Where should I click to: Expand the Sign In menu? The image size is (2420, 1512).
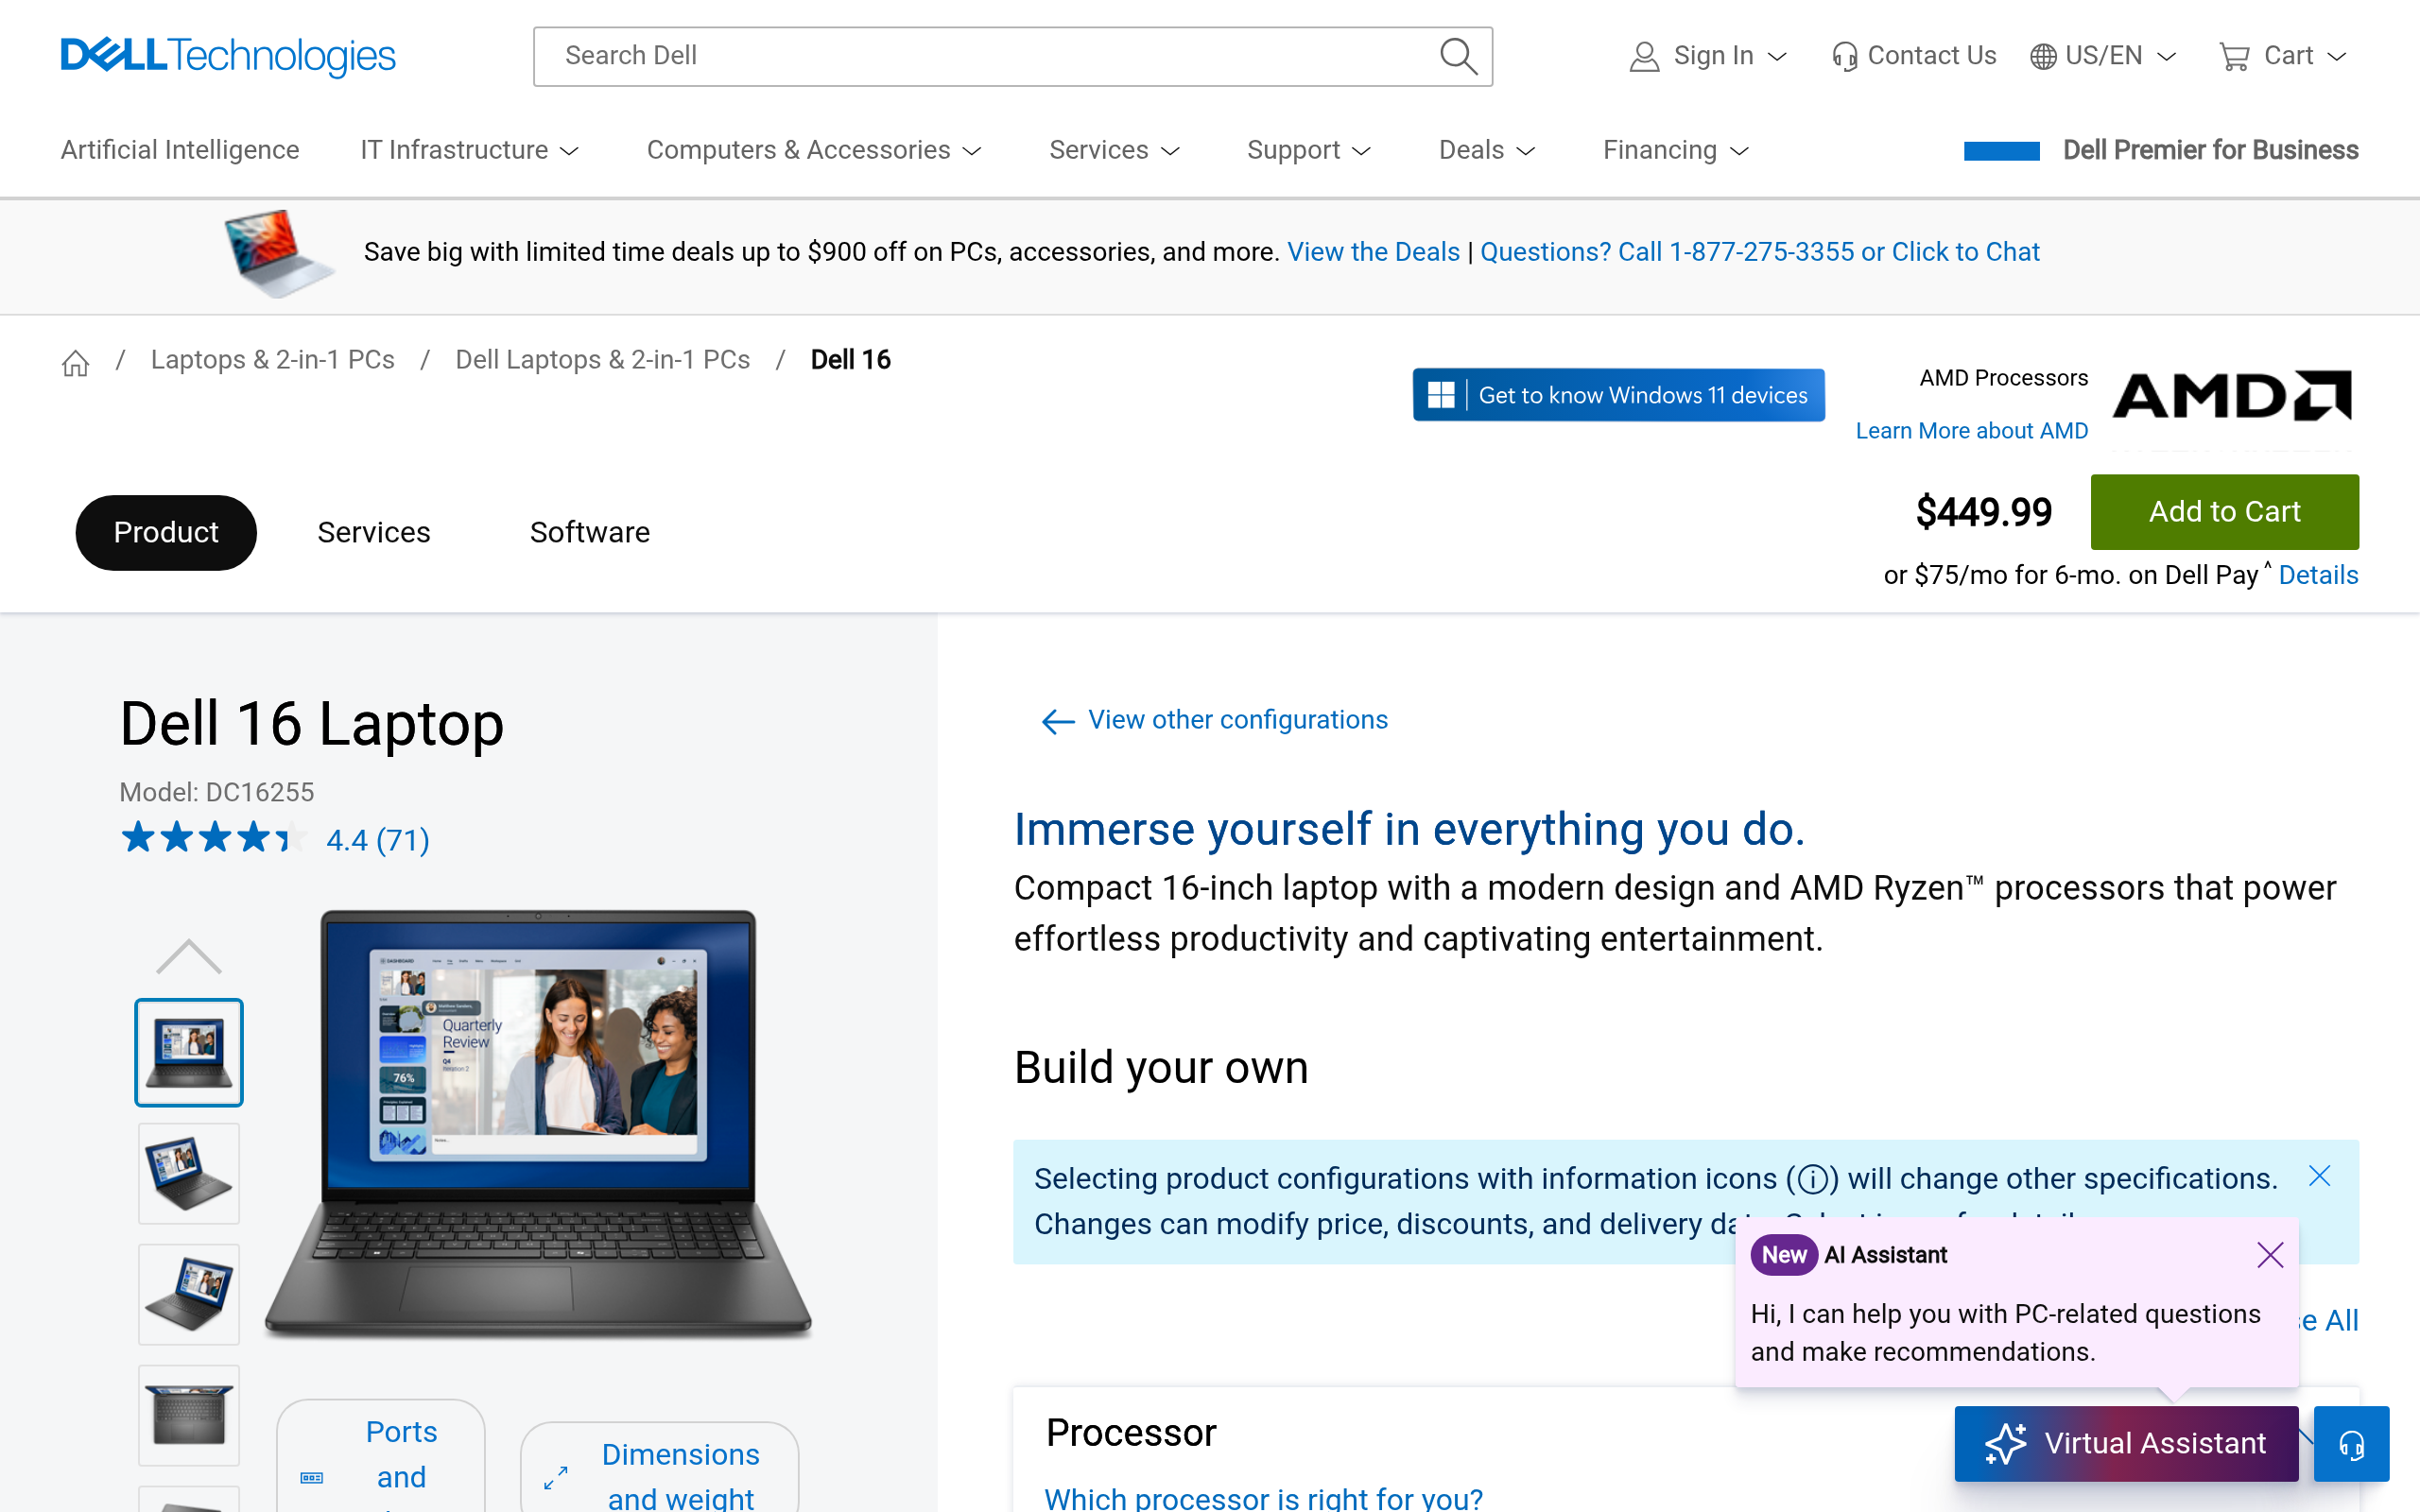1708,56
